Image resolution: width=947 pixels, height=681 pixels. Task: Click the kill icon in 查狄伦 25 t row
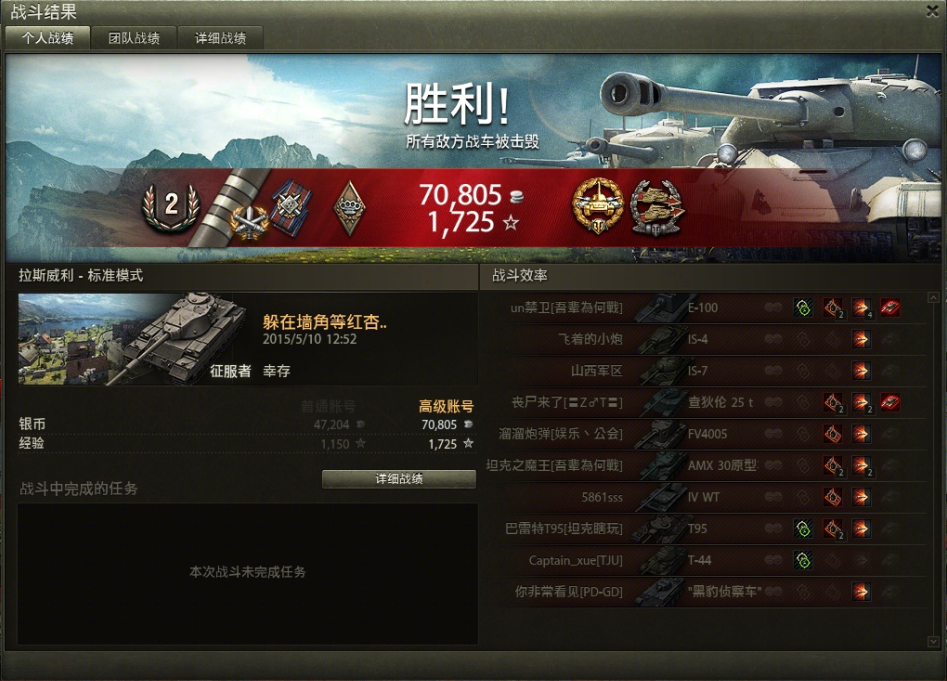tap(890, 402)
